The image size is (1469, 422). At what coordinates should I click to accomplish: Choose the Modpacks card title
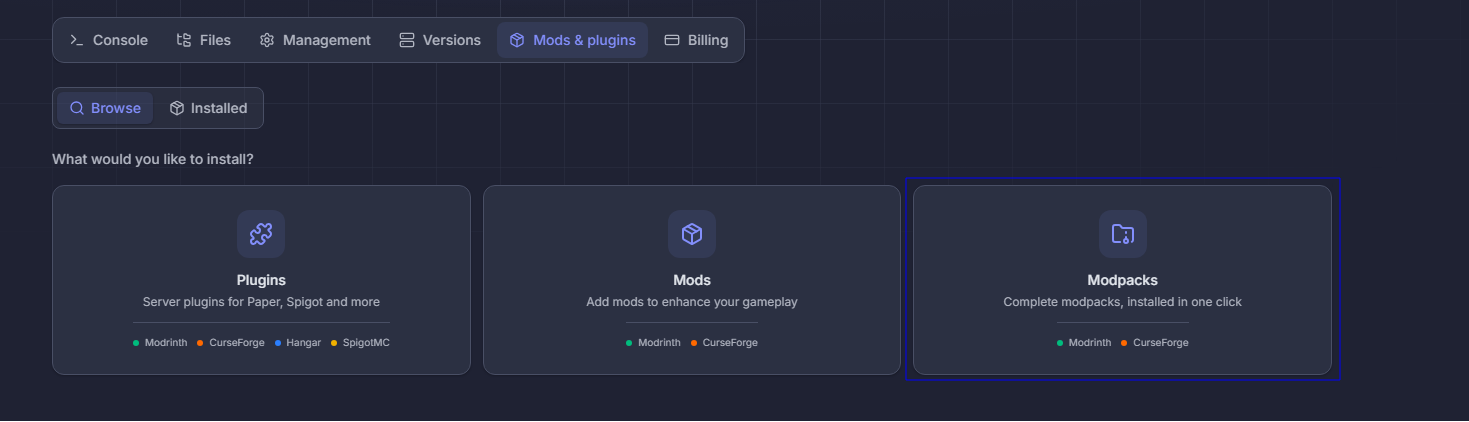pyautogui.click(x=1122, y=280)
